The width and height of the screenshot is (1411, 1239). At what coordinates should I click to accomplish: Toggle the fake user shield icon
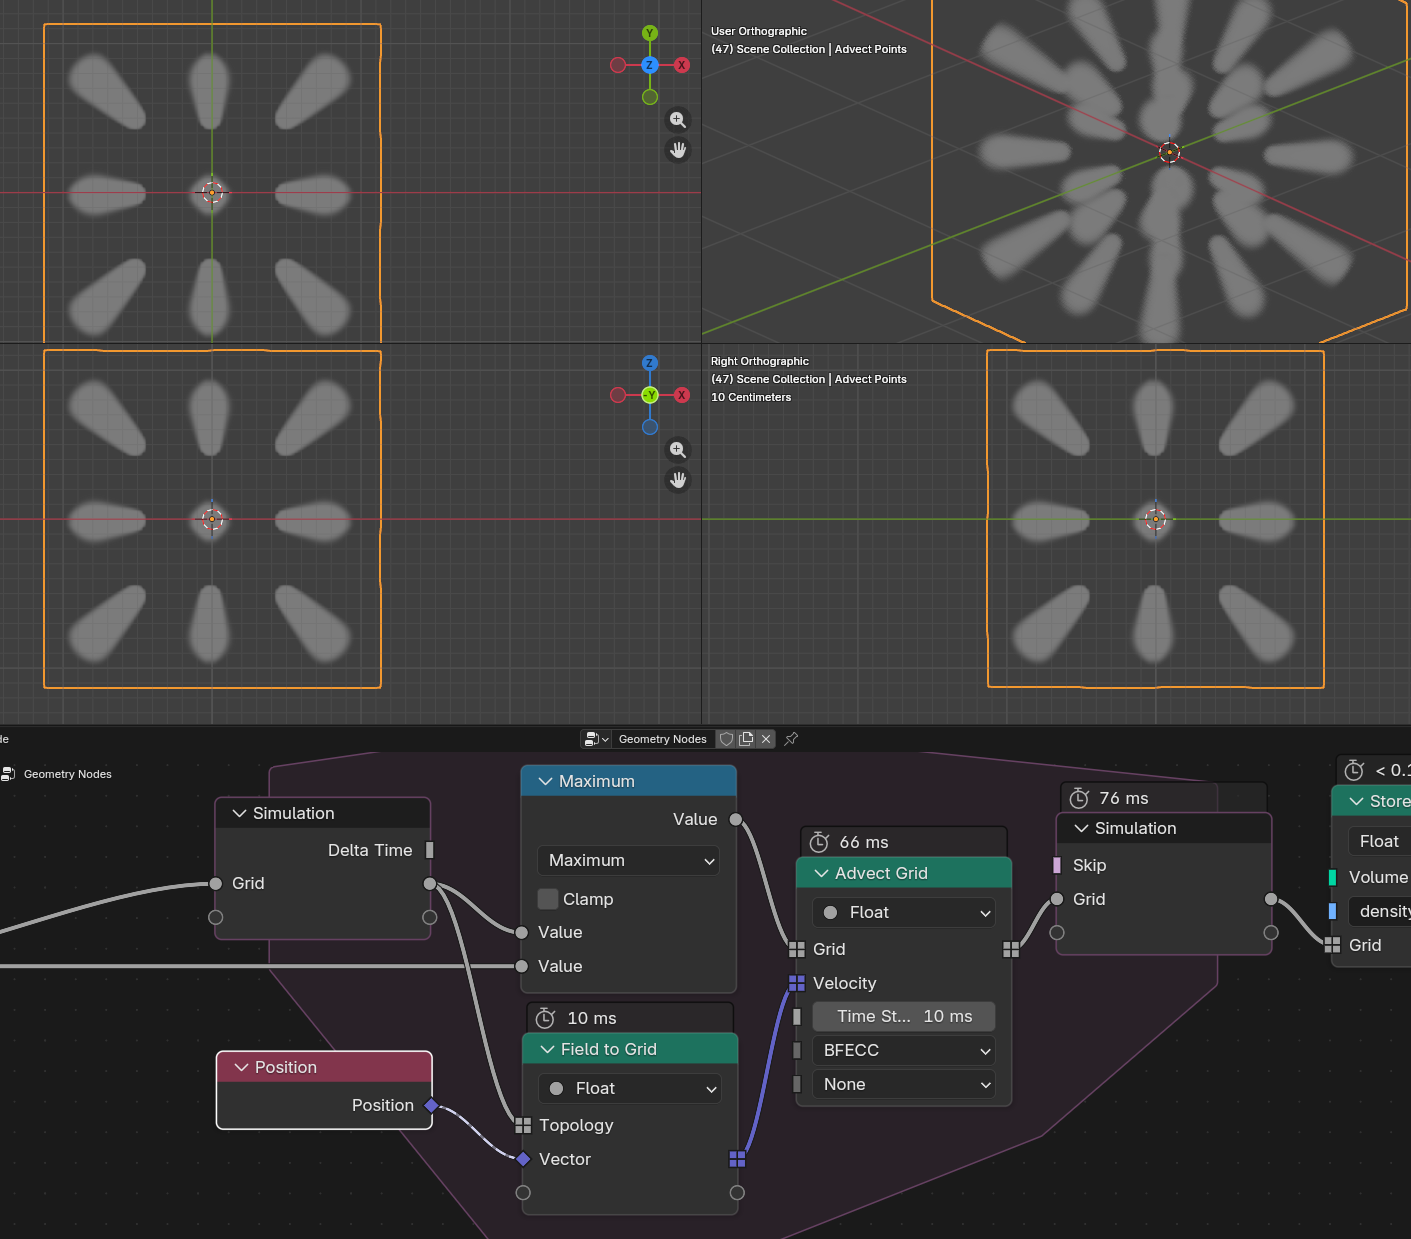[727, 739]
